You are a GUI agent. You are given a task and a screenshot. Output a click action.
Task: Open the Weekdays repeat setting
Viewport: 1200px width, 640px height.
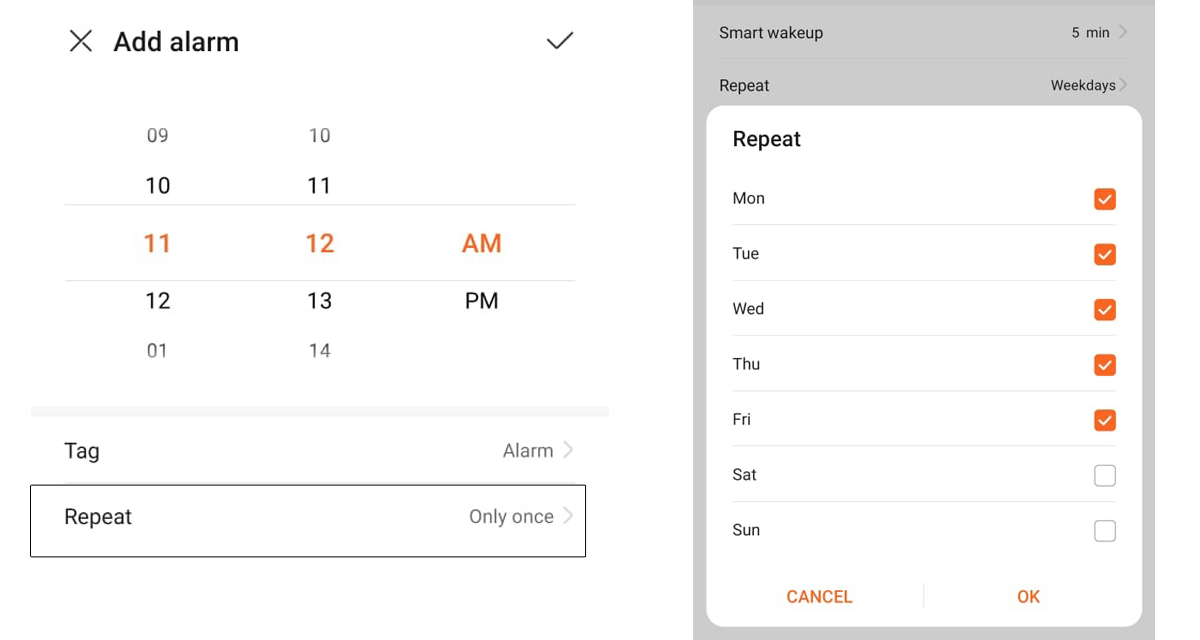[x=920, y=85]
